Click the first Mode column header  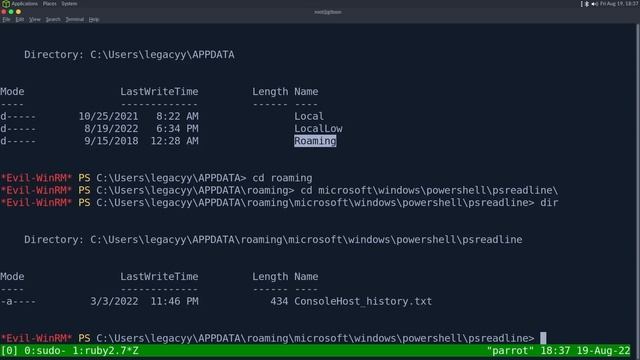[12, 92]
